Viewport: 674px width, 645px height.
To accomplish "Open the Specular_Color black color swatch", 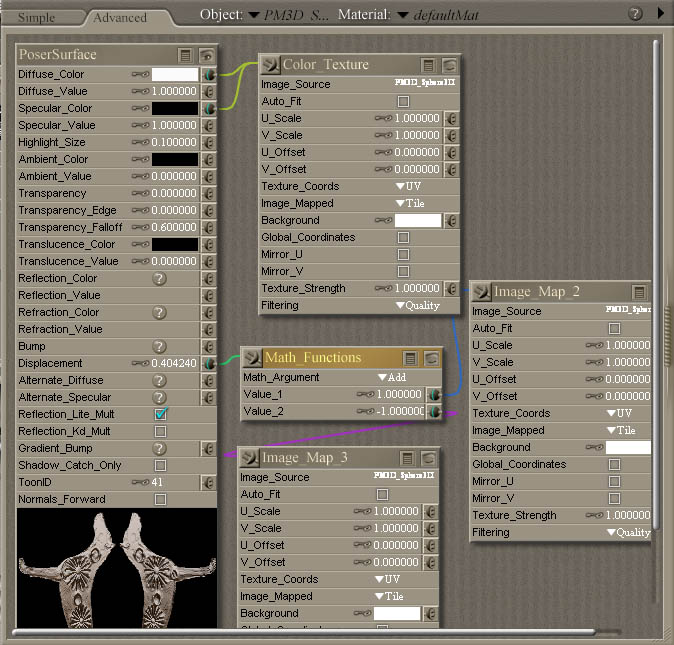I will click(175, 108).
